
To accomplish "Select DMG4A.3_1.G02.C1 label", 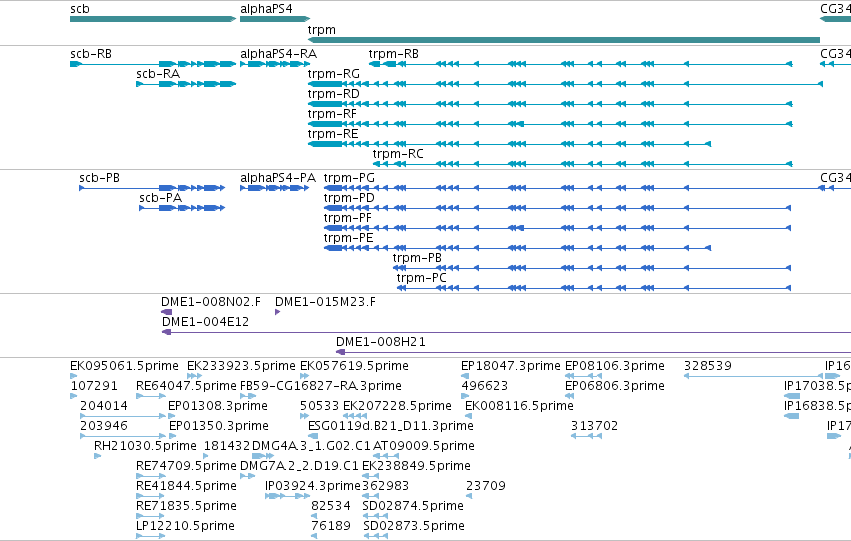I will [x=311, y=446].
